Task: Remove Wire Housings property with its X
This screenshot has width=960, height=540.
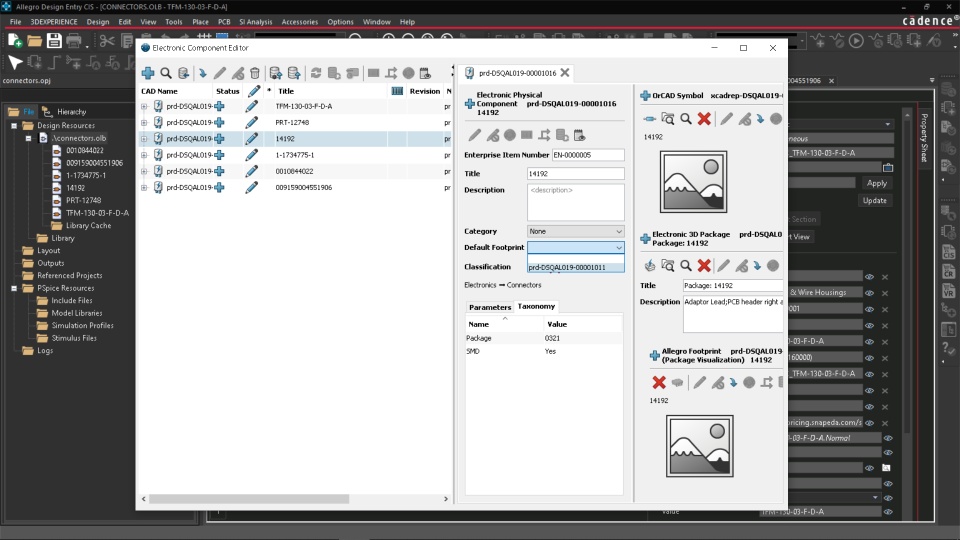Action: [885, 293]
